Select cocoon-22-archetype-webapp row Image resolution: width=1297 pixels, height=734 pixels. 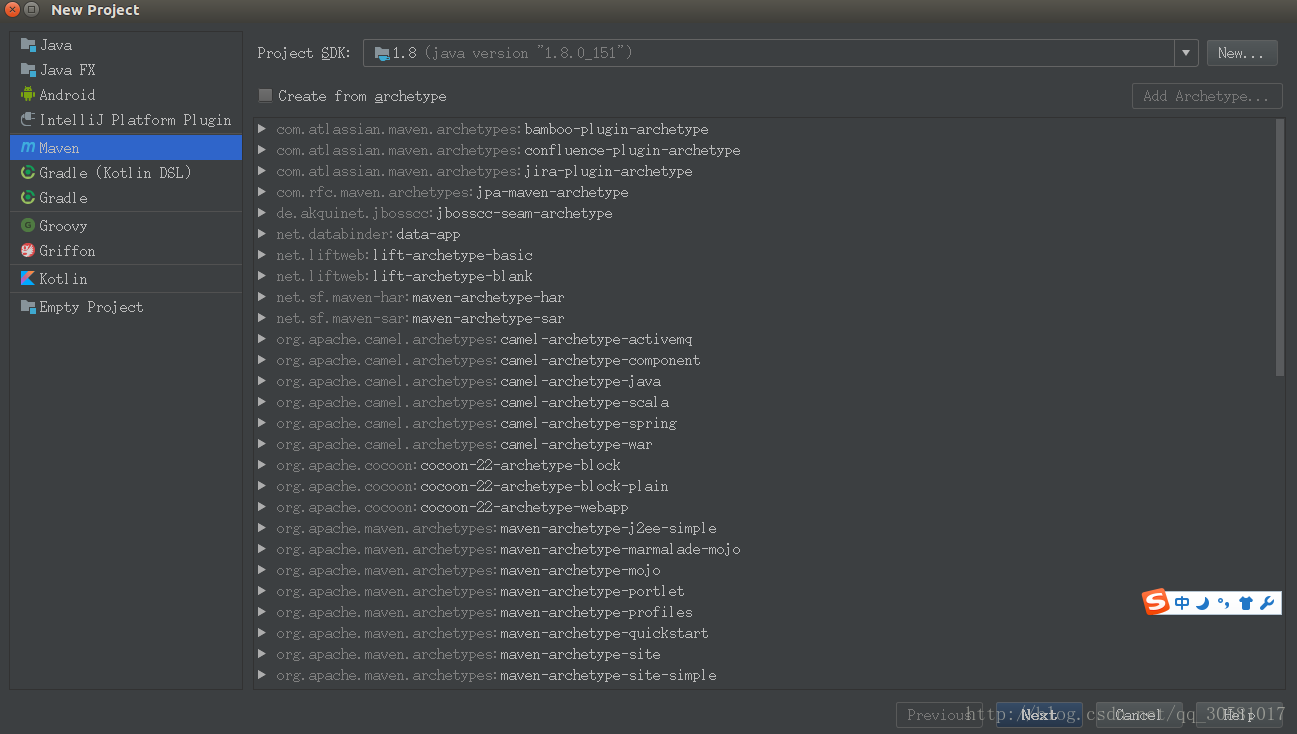[765, 507]
